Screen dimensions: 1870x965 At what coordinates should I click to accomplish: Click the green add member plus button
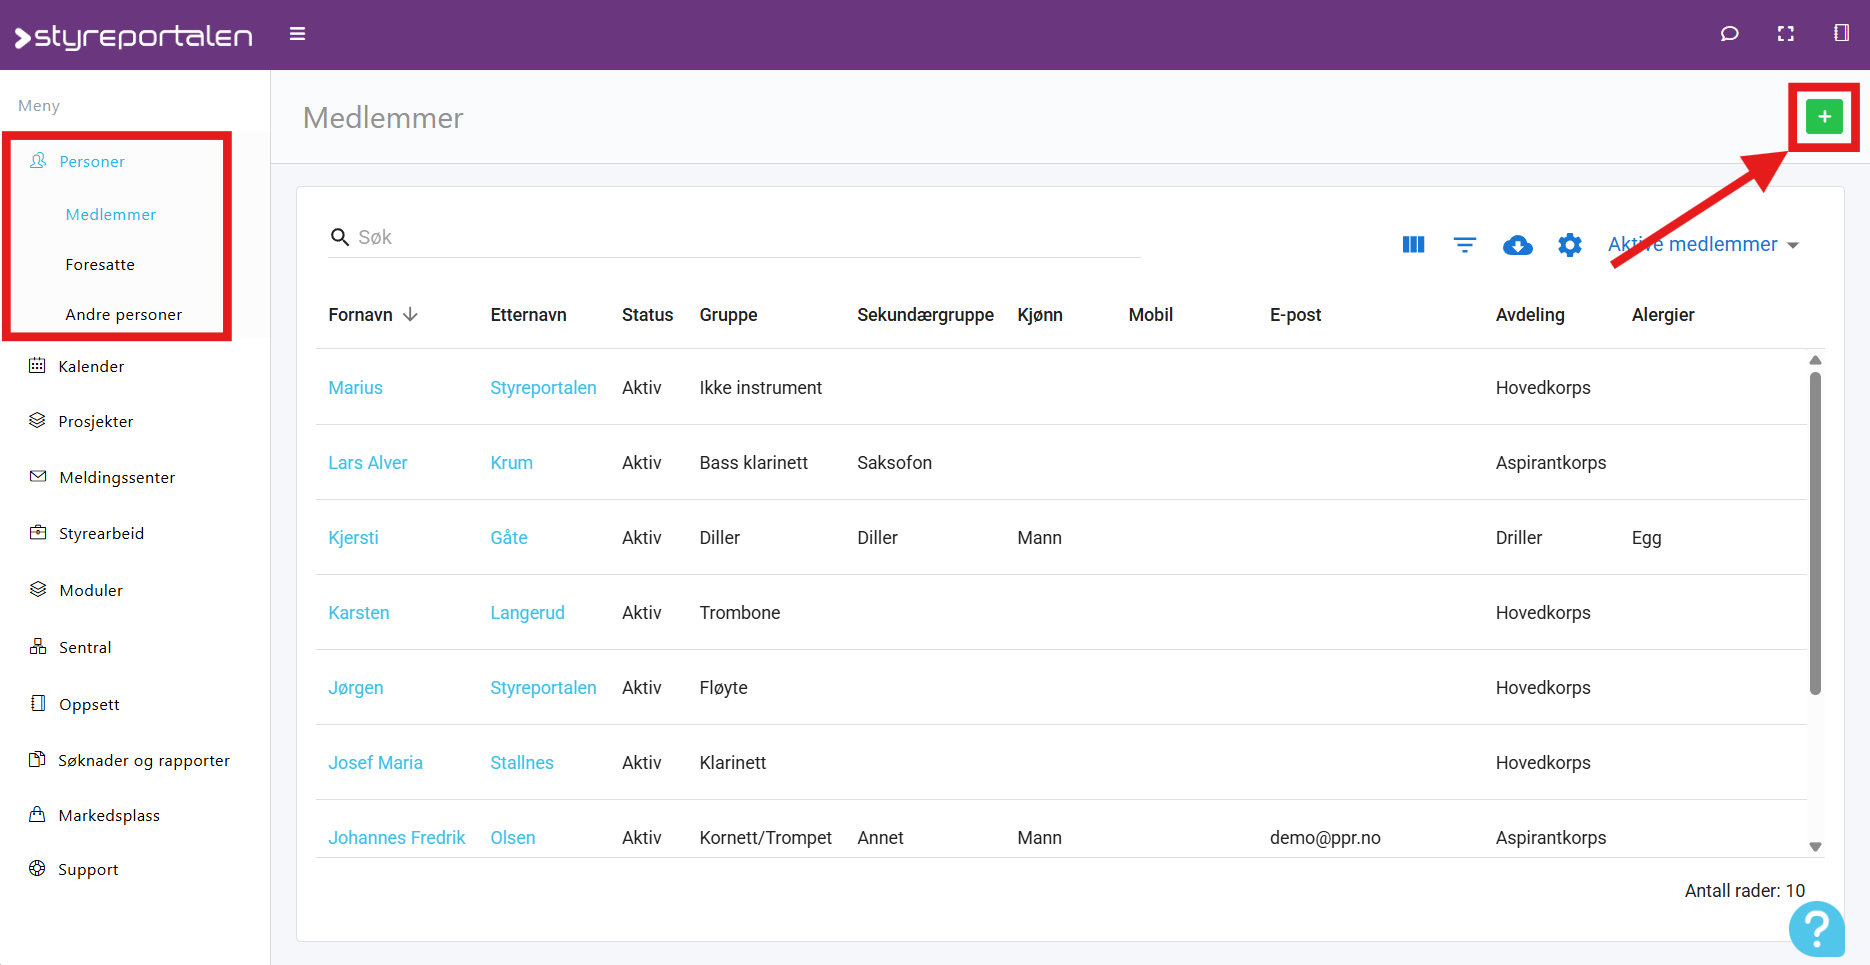click(1824, 117)
